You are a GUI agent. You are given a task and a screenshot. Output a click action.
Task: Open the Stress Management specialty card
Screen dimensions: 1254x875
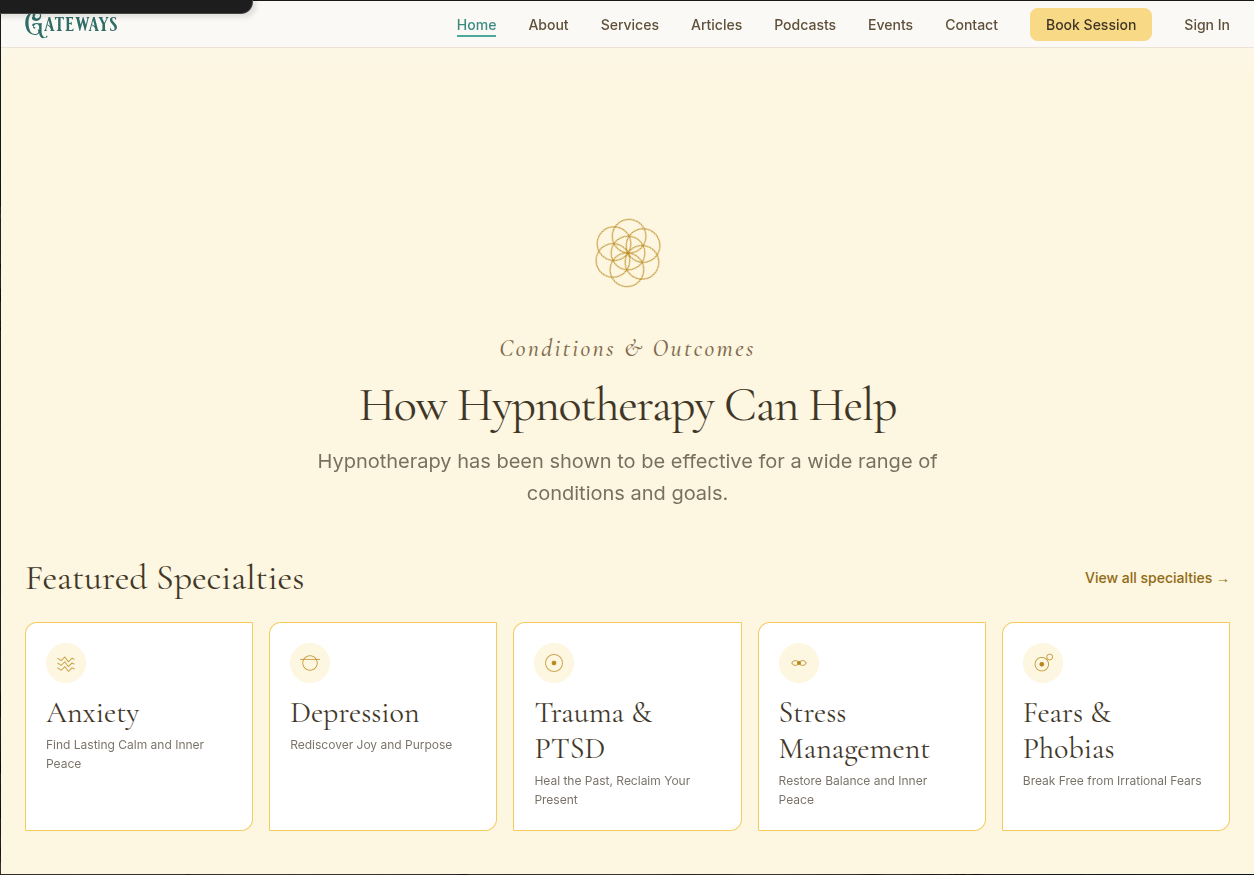[x=871, y=726]
